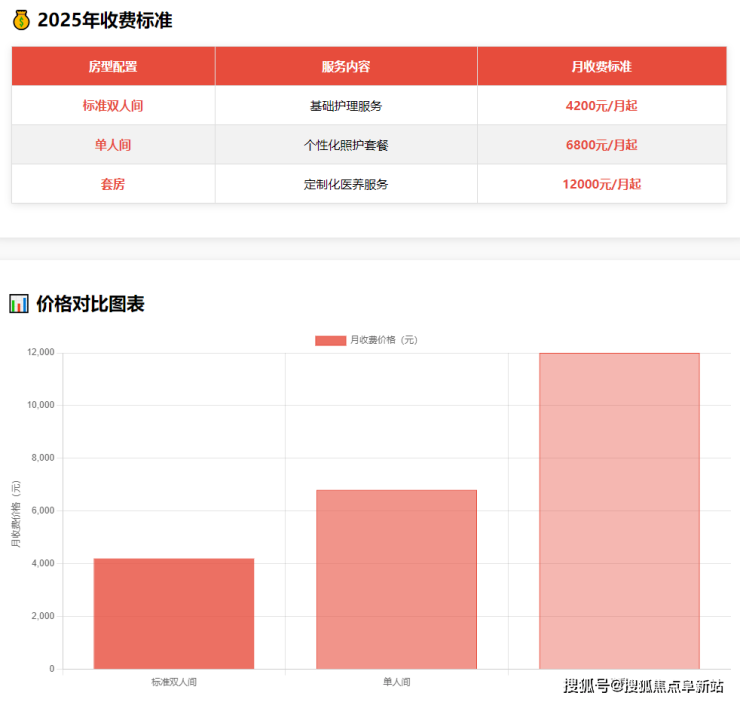740x702 pixels.
Task: Click the 单人间 bar in the chart
Action: click(x=396, y=579)
